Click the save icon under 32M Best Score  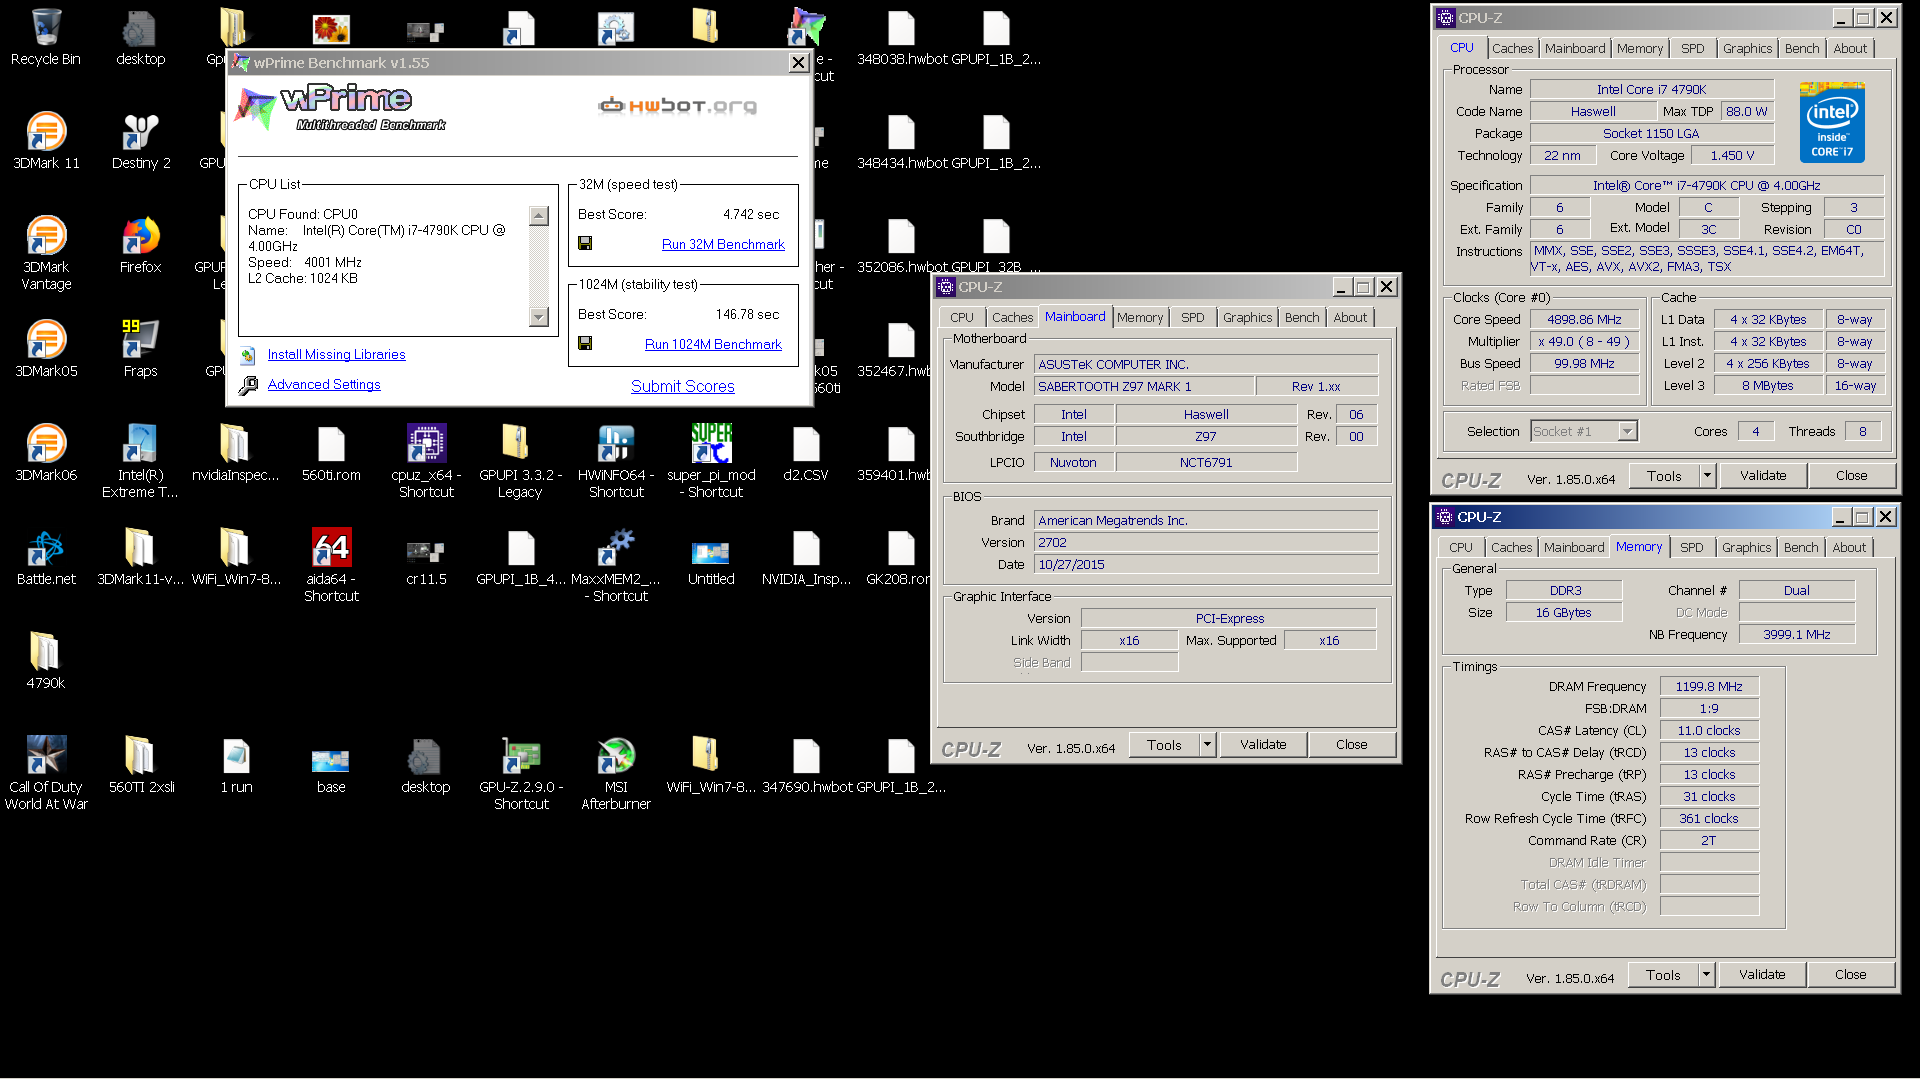point(585,243)
